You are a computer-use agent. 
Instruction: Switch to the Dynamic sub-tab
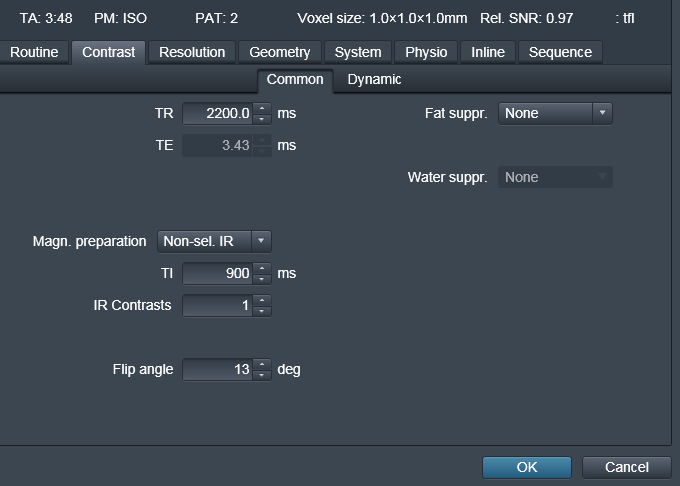374,79
